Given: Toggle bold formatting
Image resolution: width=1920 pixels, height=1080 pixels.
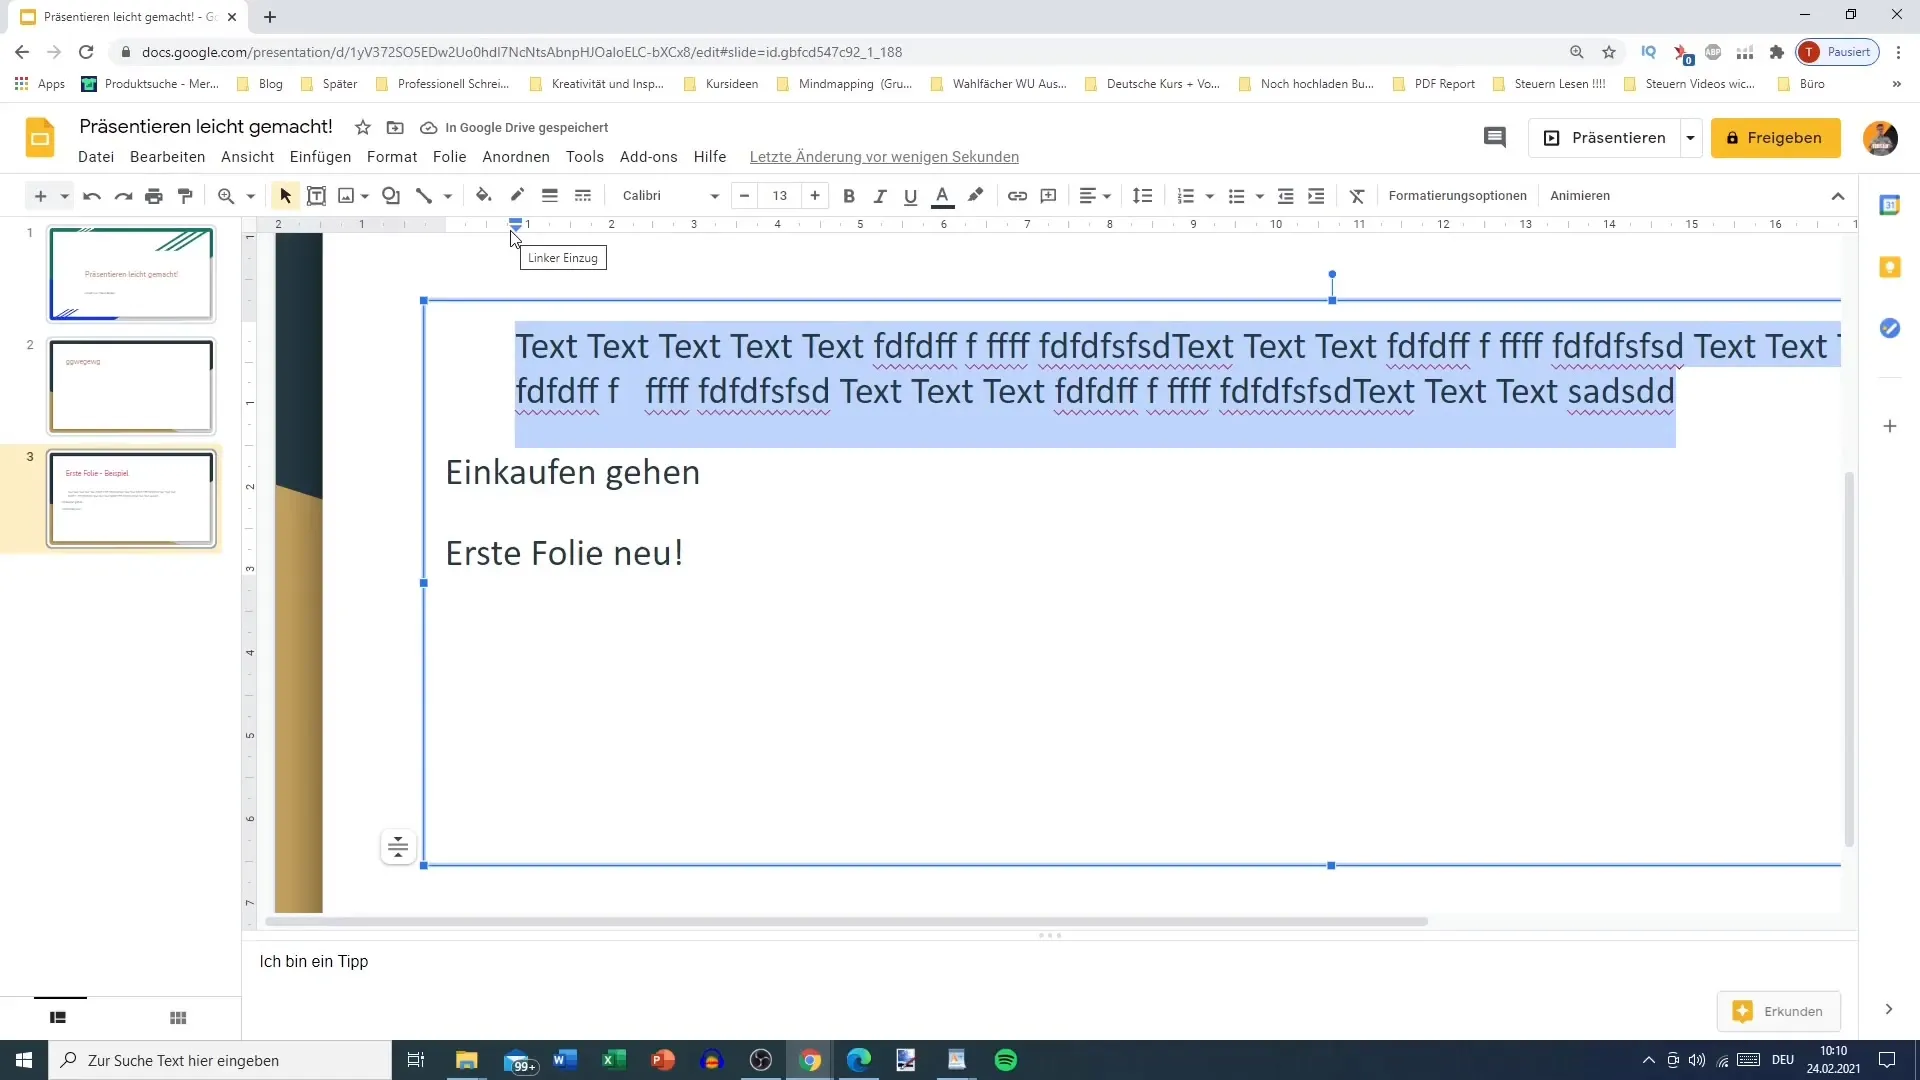Looking at the screenshot, I should pos(849,196).
